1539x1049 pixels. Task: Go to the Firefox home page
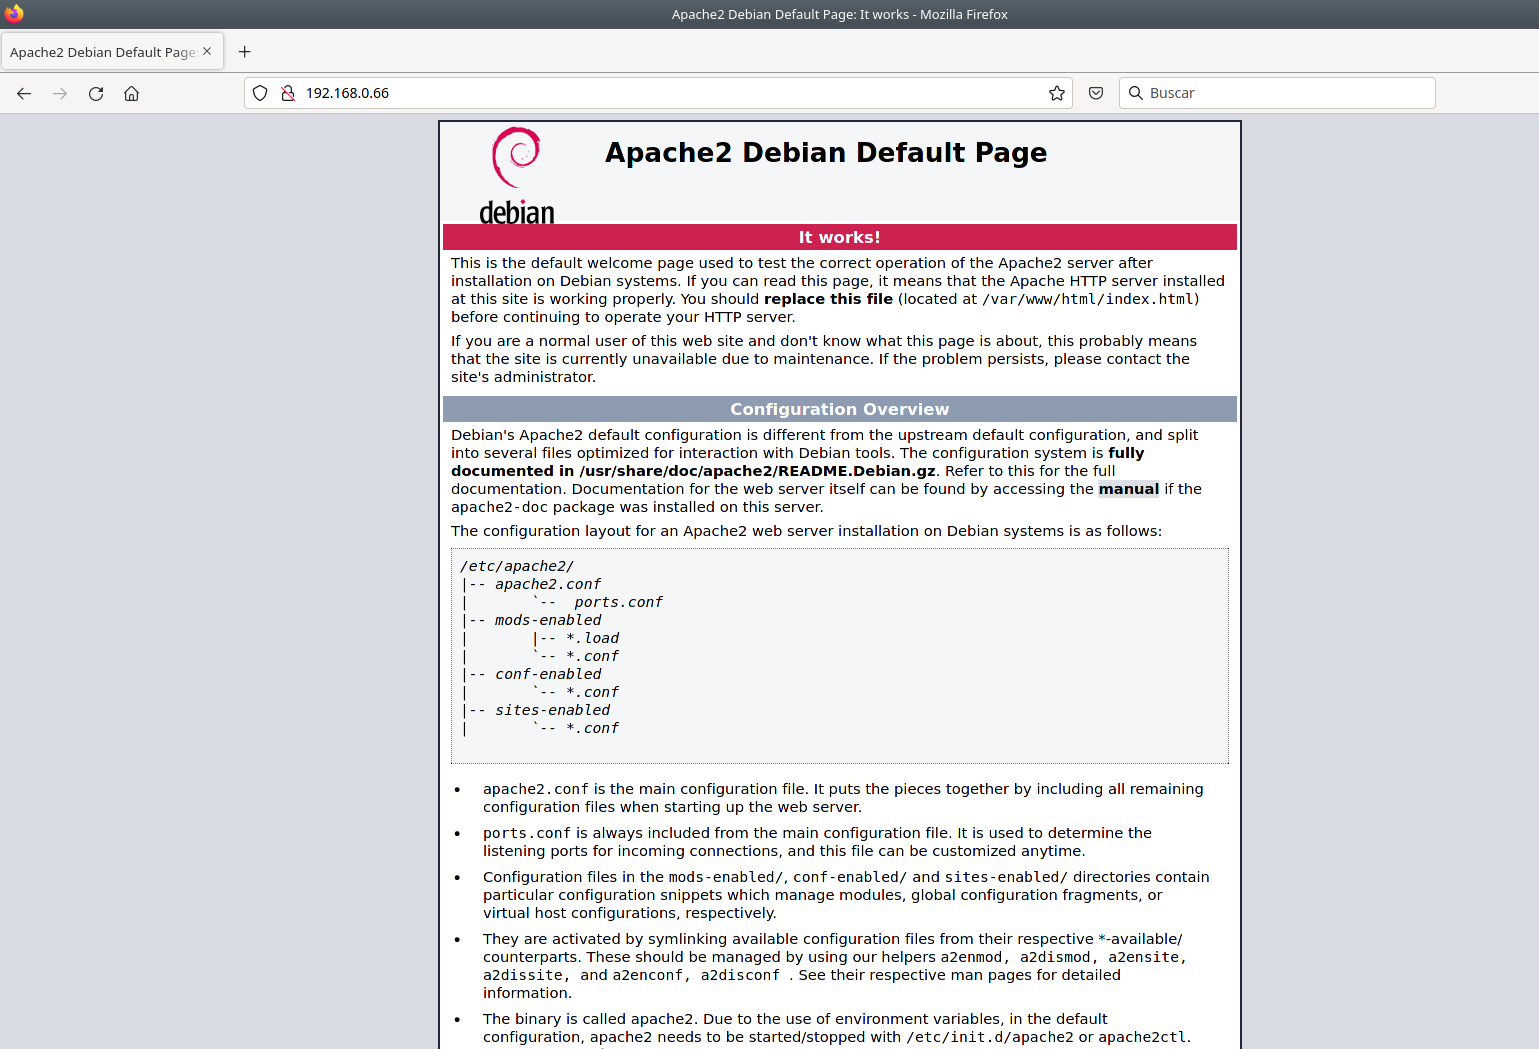coord(131,93)
